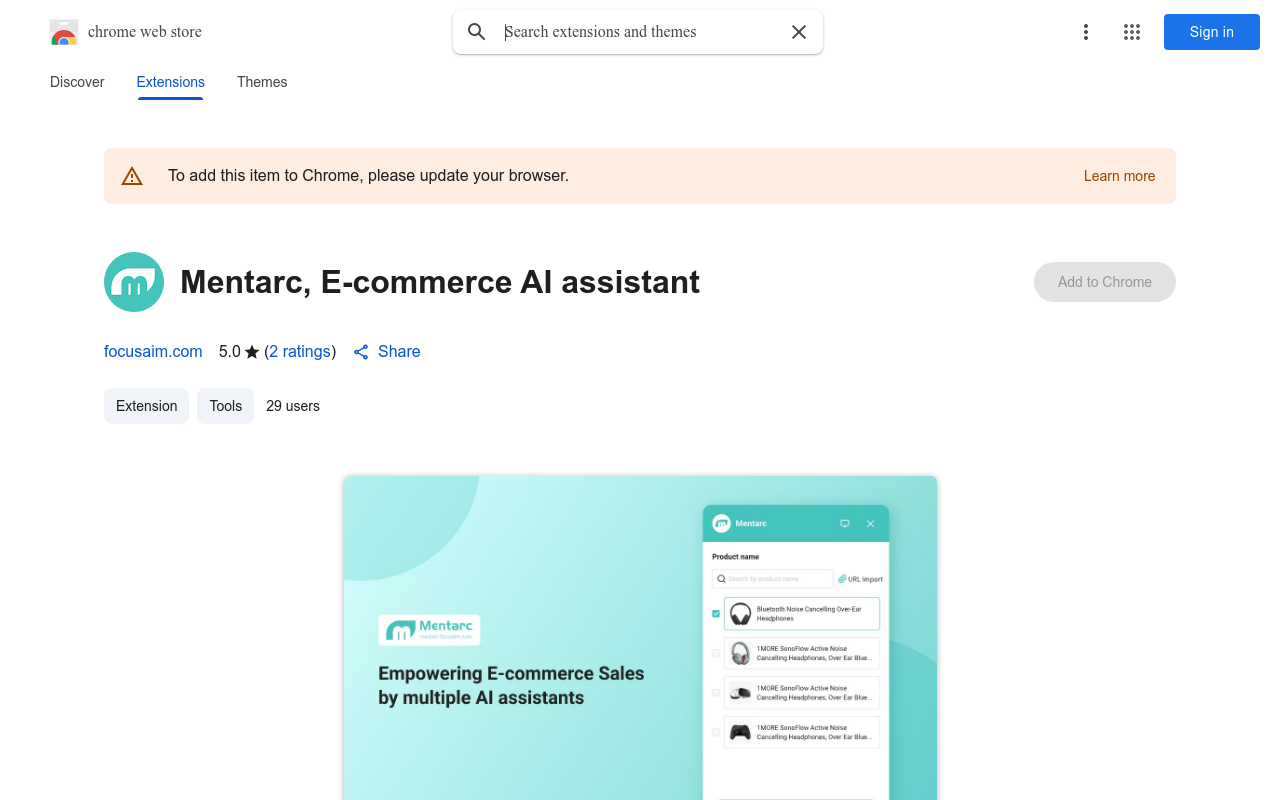Click the Add to Chrome button

[1105, 282]
